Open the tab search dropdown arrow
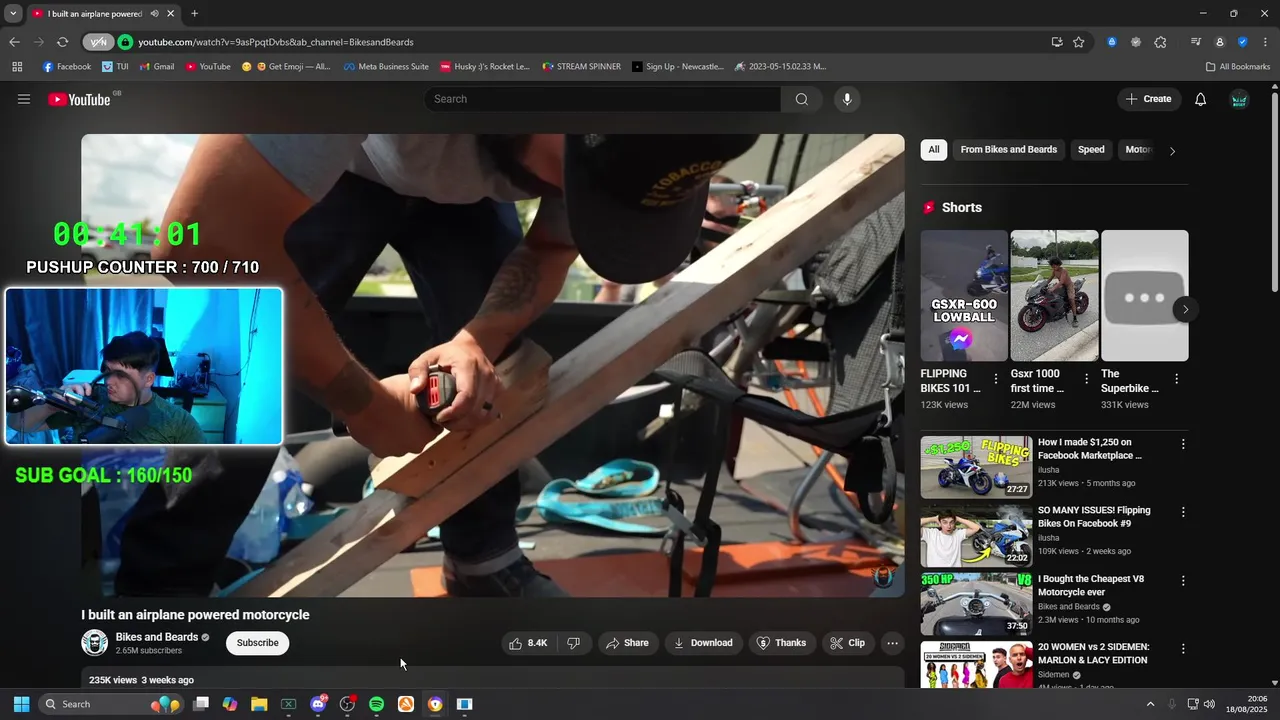 pyautogui.click(x=13, y=14)
